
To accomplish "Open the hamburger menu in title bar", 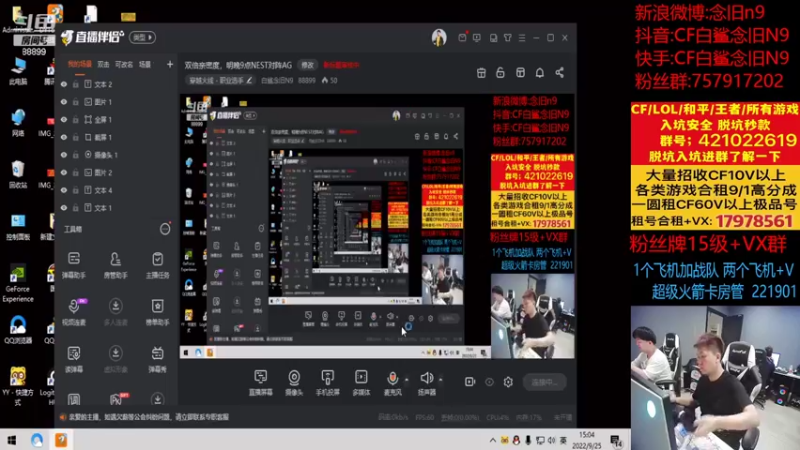I will 522,38.
